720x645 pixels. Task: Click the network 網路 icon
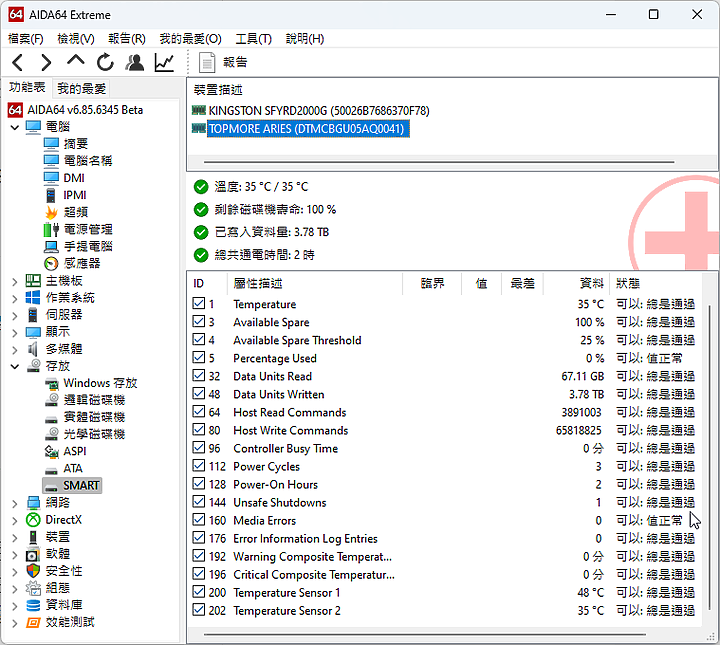(x=33, y=503)
